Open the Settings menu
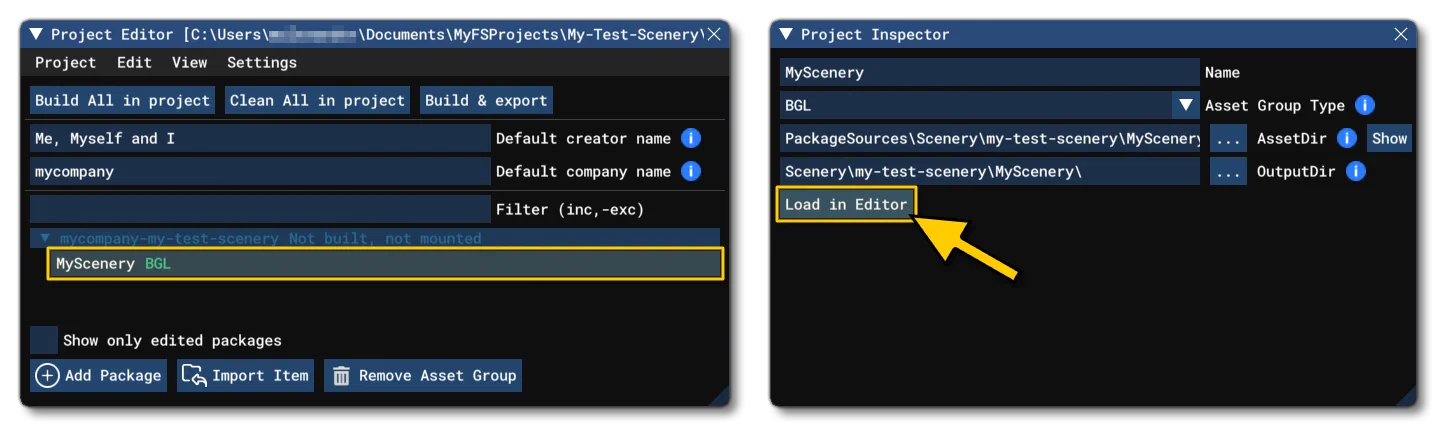 click(262, 62)
